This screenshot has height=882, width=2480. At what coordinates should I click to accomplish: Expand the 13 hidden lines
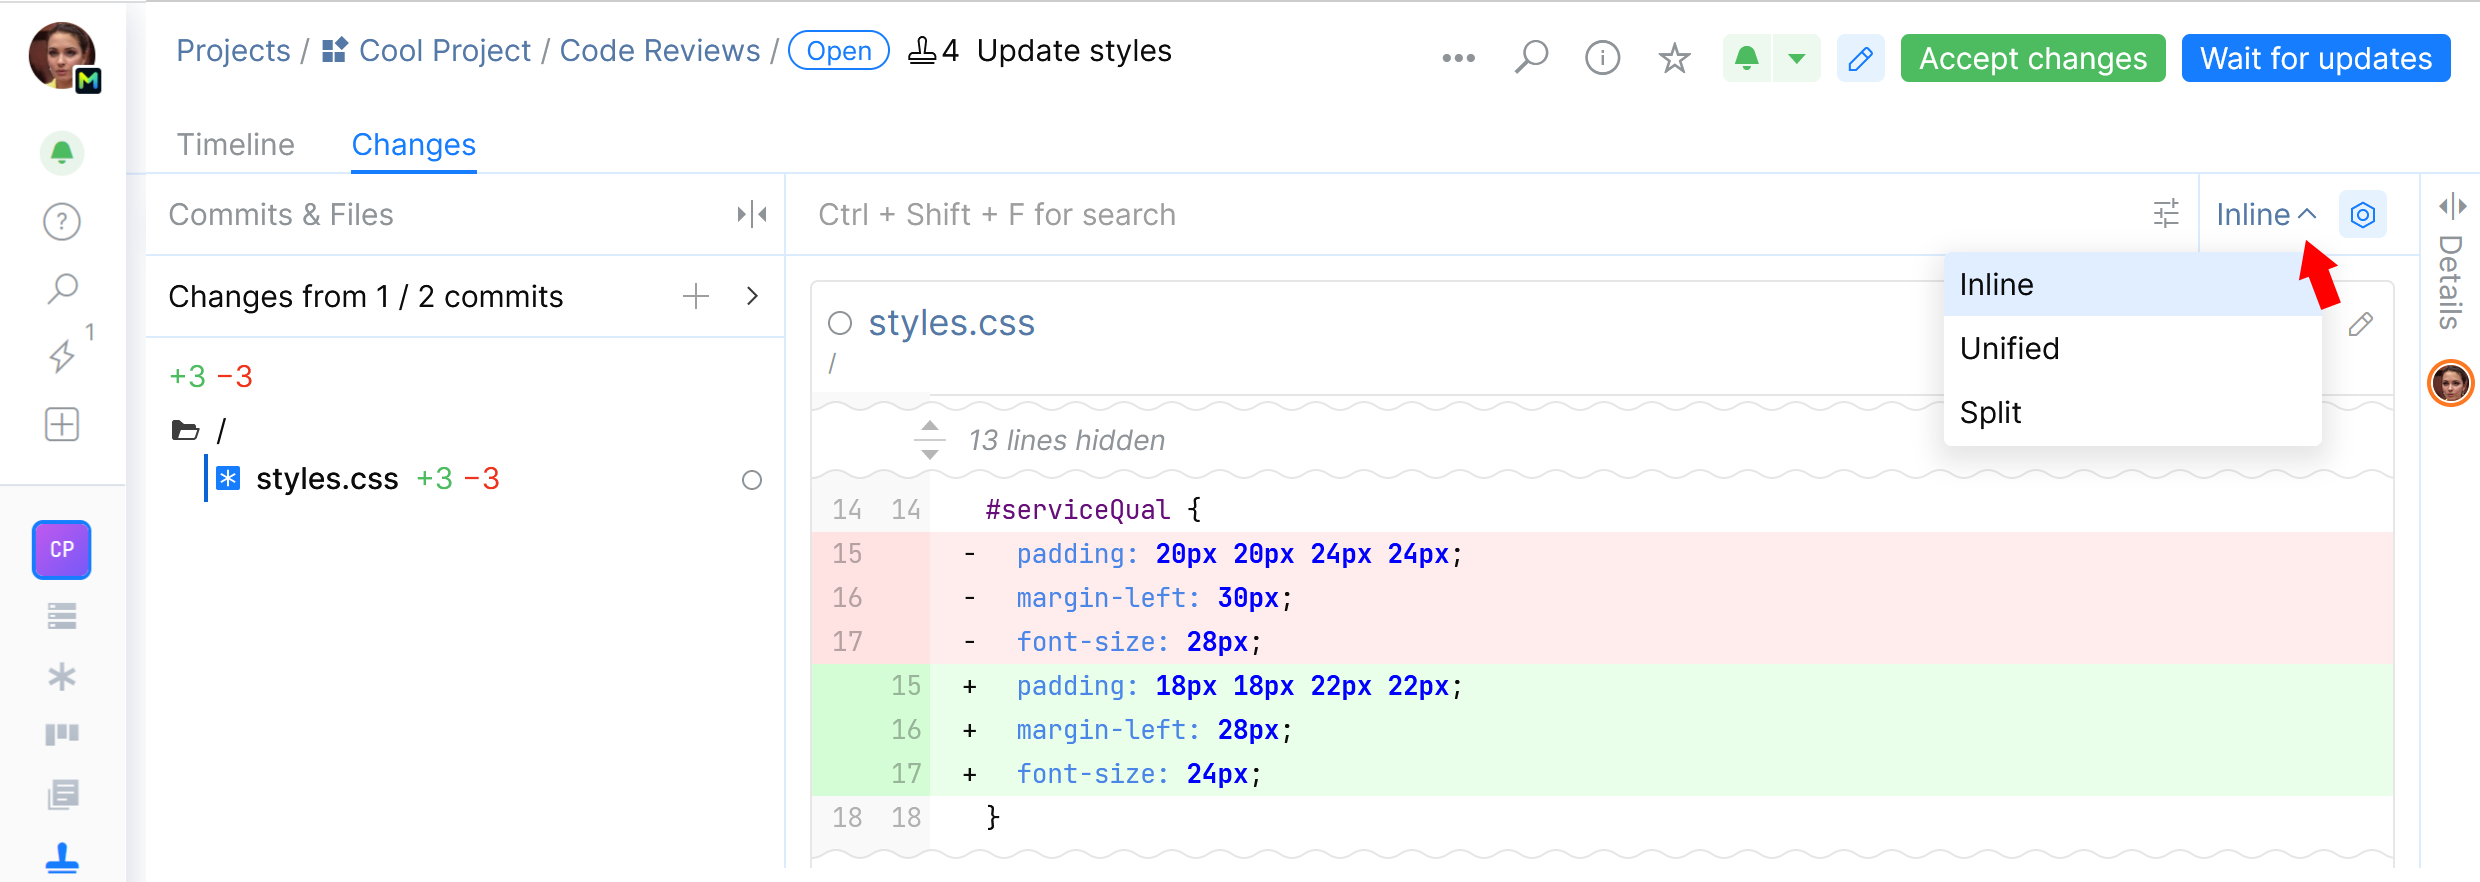930,440
